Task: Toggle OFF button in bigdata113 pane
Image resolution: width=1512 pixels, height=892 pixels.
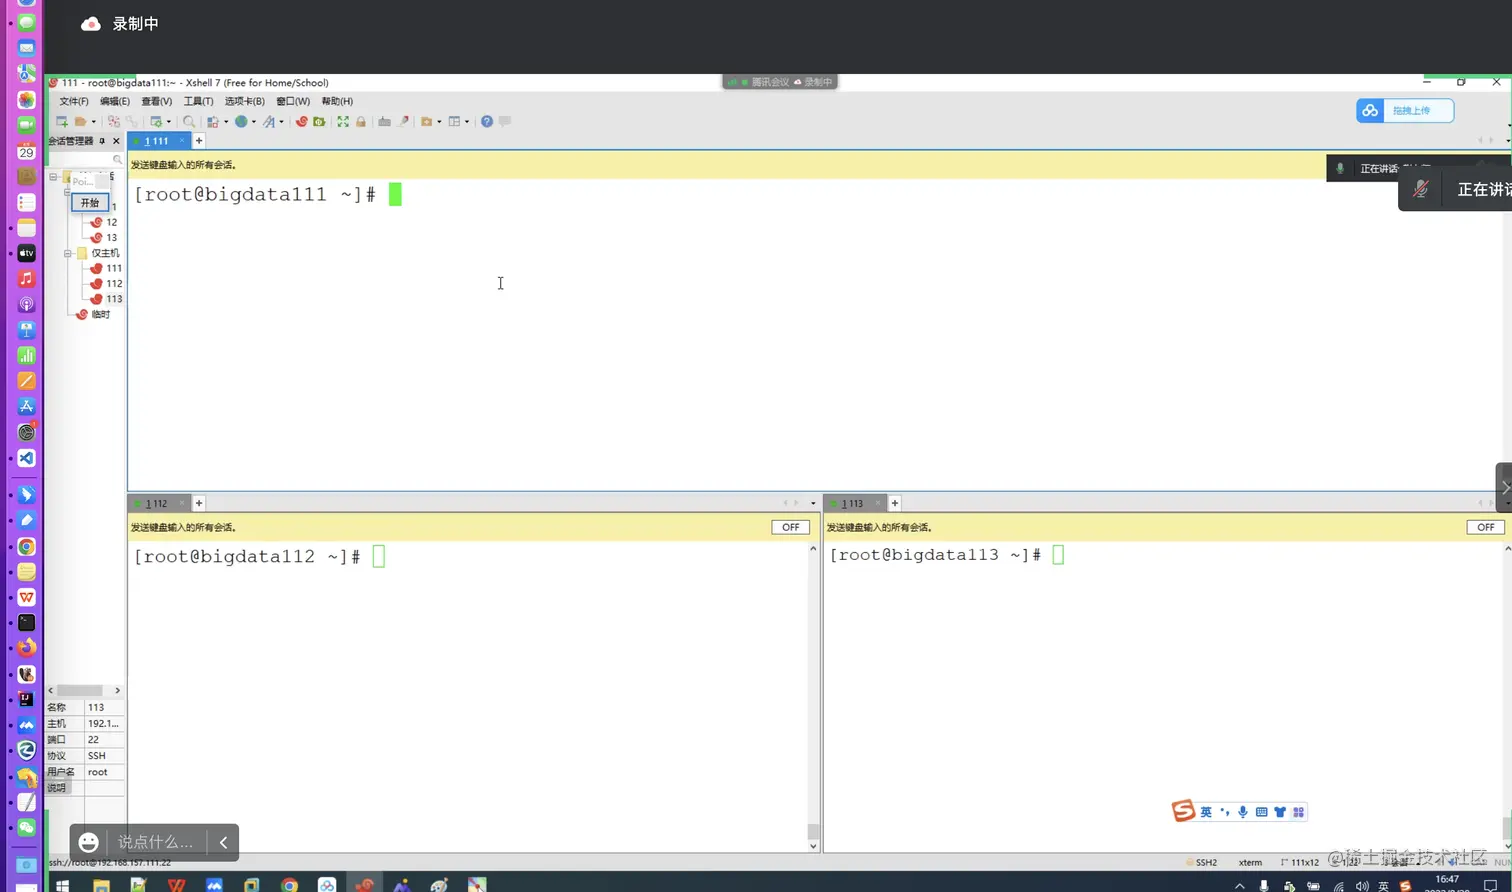Action: click(1485, 527)
